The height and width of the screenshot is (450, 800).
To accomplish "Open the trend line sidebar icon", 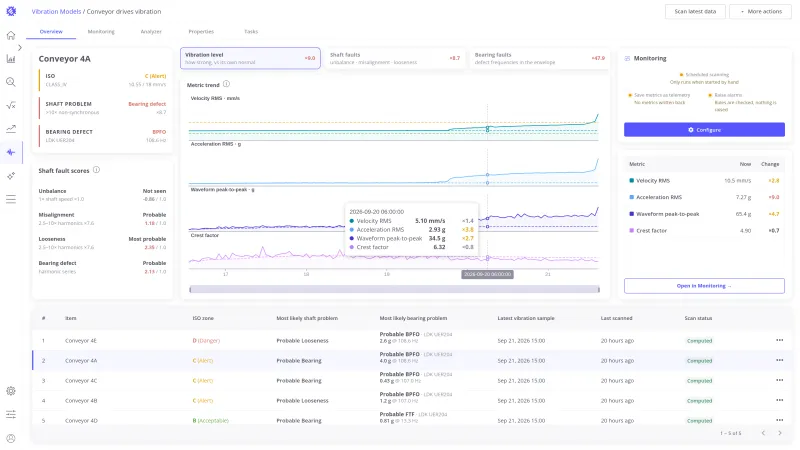I will coord(11,129).
